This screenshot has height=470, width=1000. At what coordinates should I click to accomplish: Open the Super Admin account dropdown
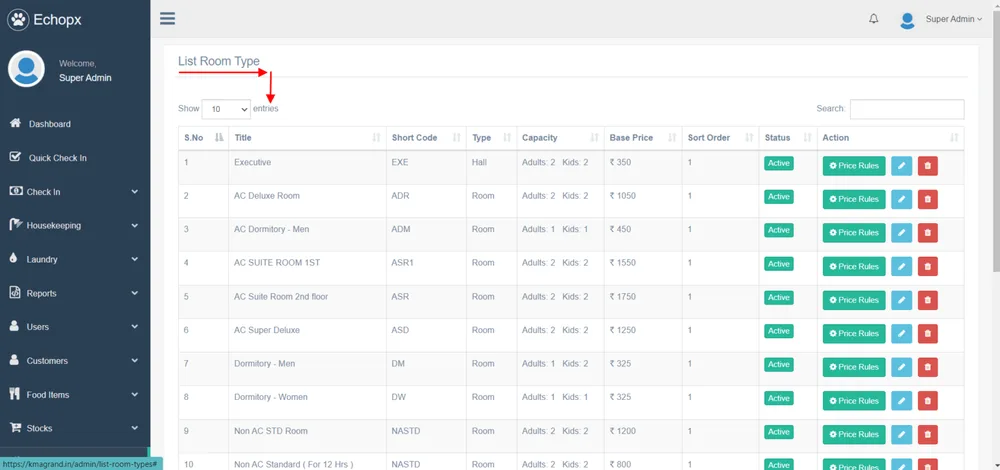953,19
